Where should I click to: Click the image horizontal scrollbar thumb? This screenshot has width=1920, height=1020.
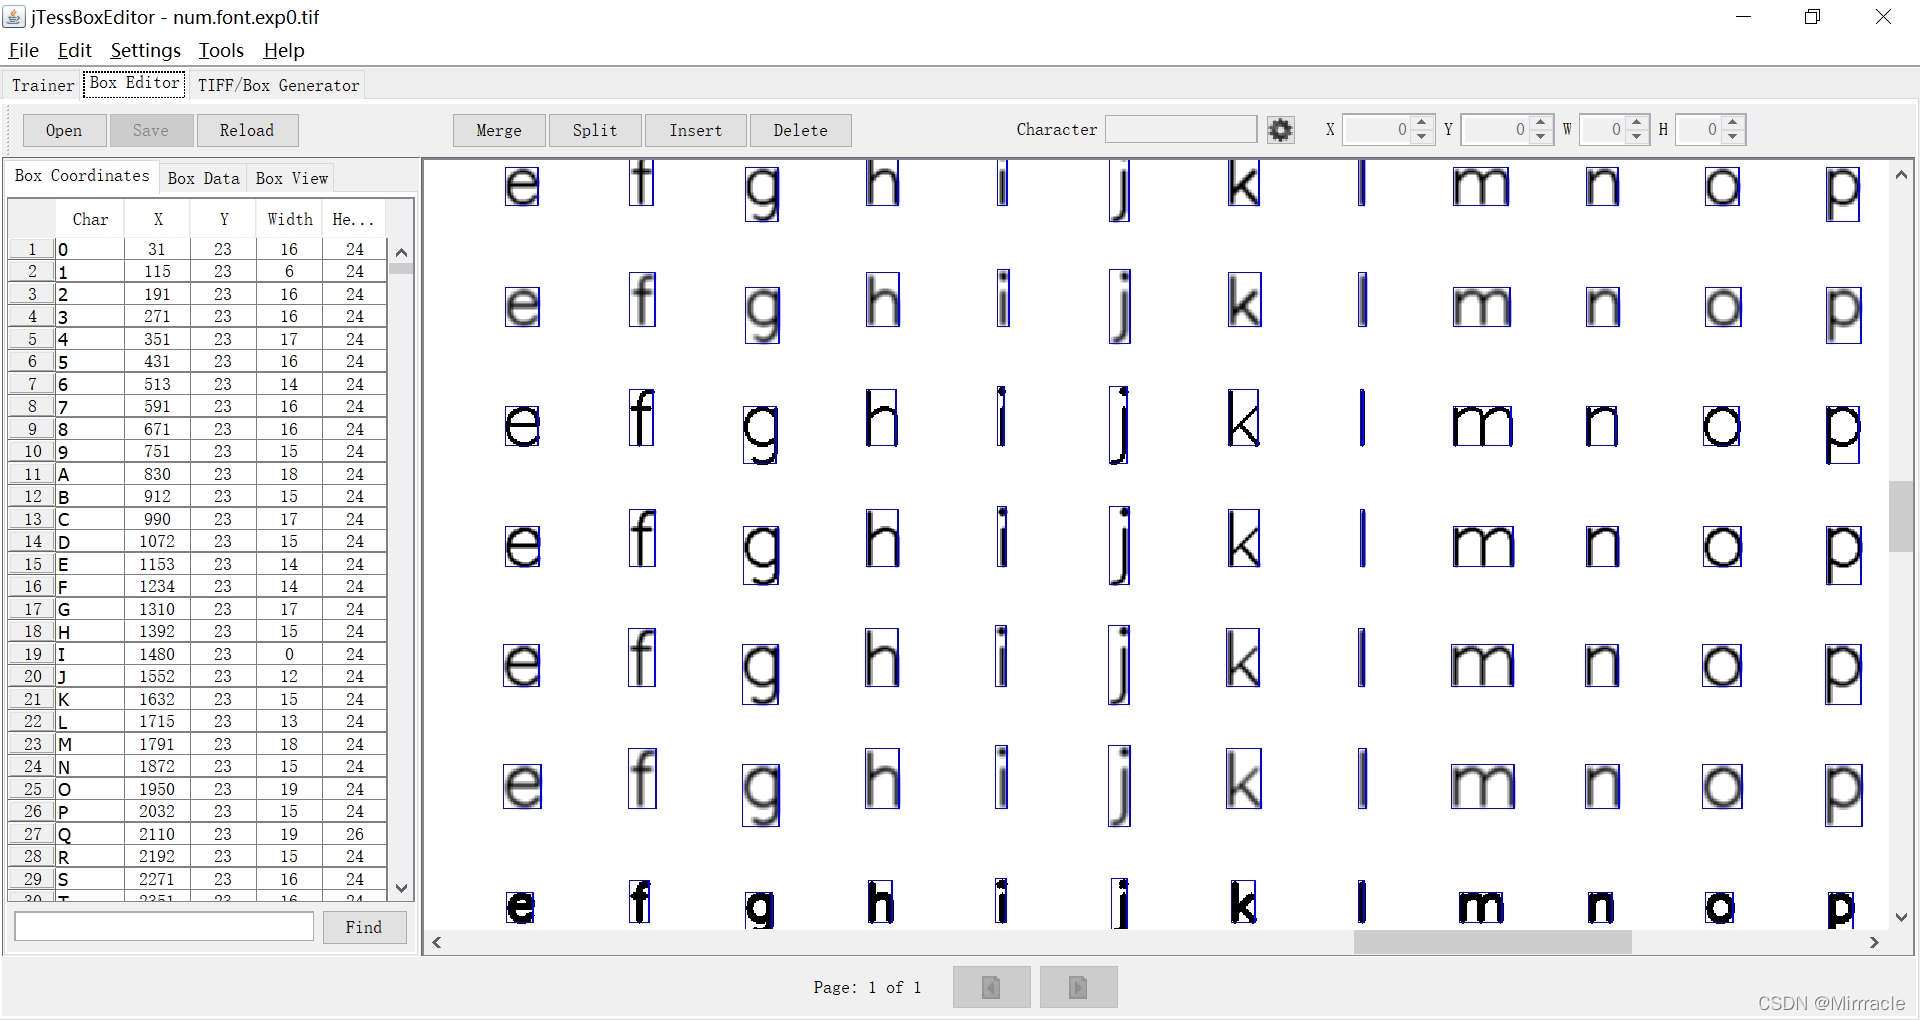1492,942
